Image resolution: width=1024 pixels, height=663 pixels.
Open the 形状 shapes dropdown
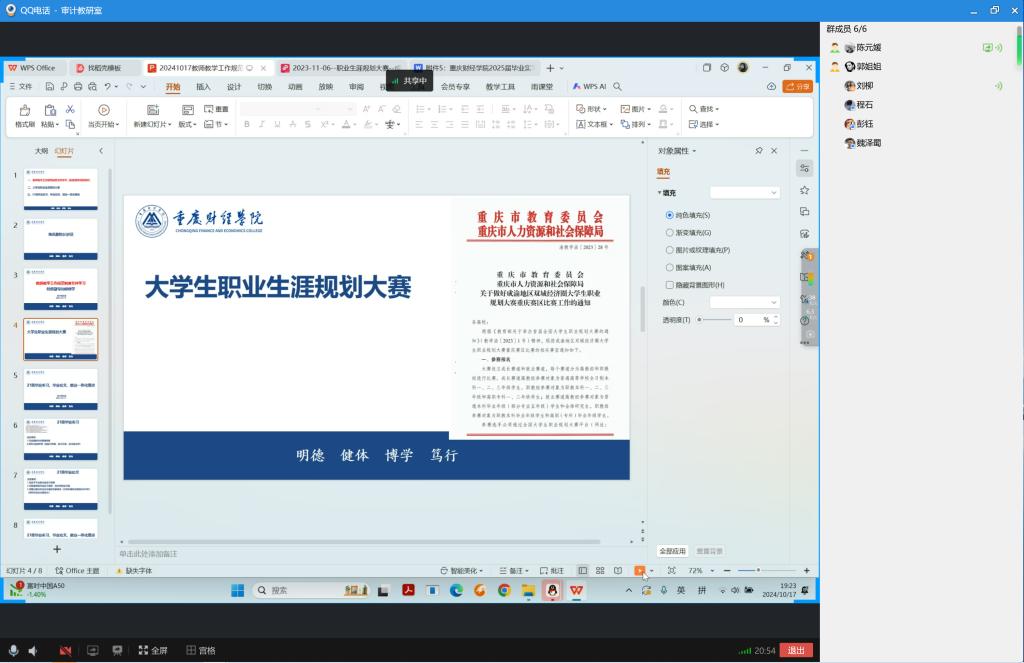pos(592,109)
